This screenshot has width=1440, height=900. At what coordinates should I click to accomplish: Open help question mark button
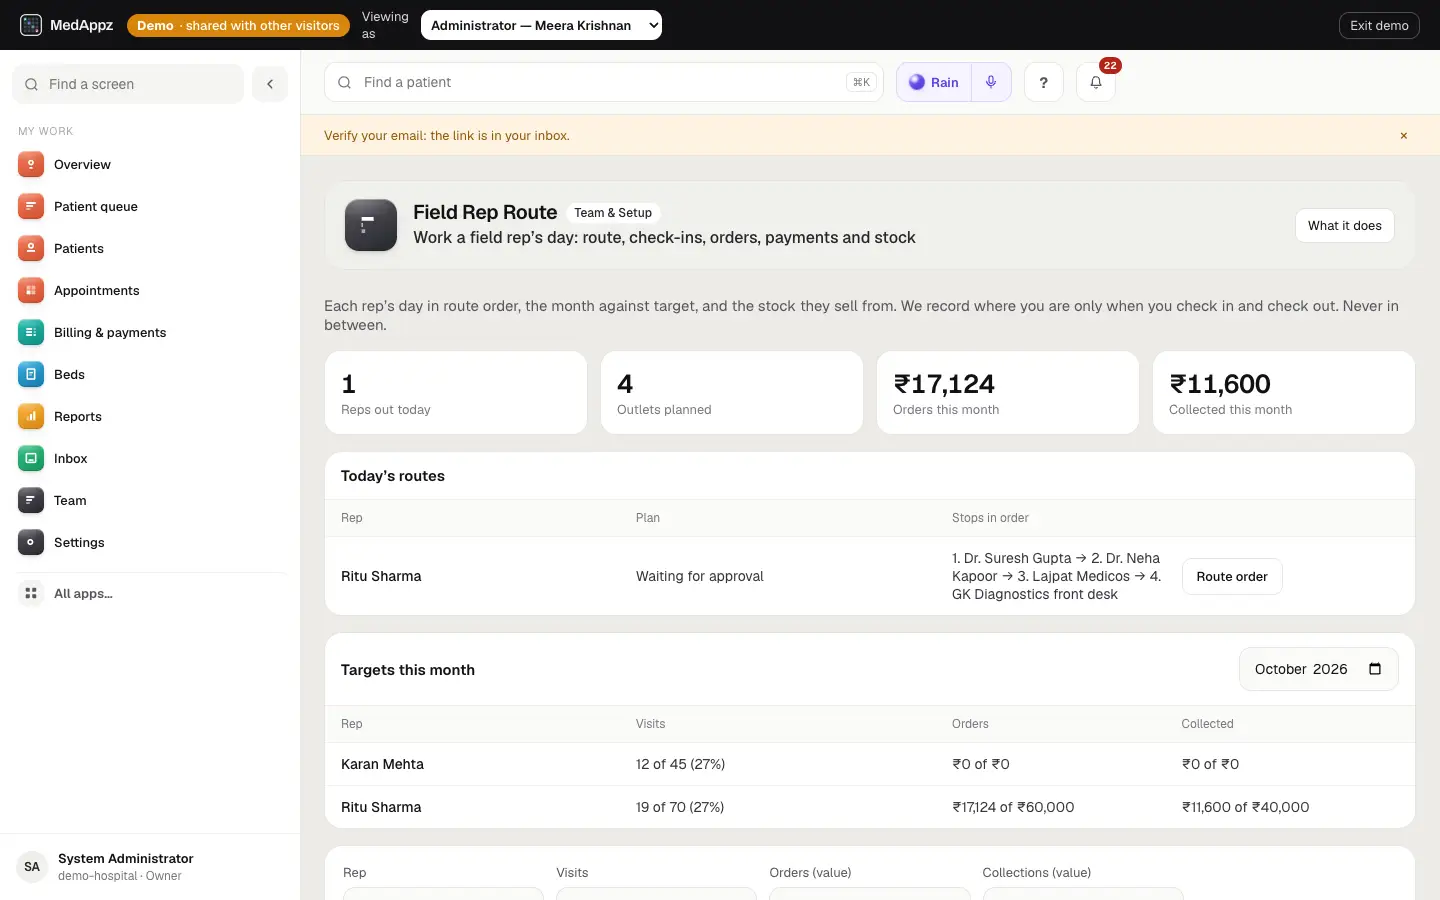coord(1044,82)
